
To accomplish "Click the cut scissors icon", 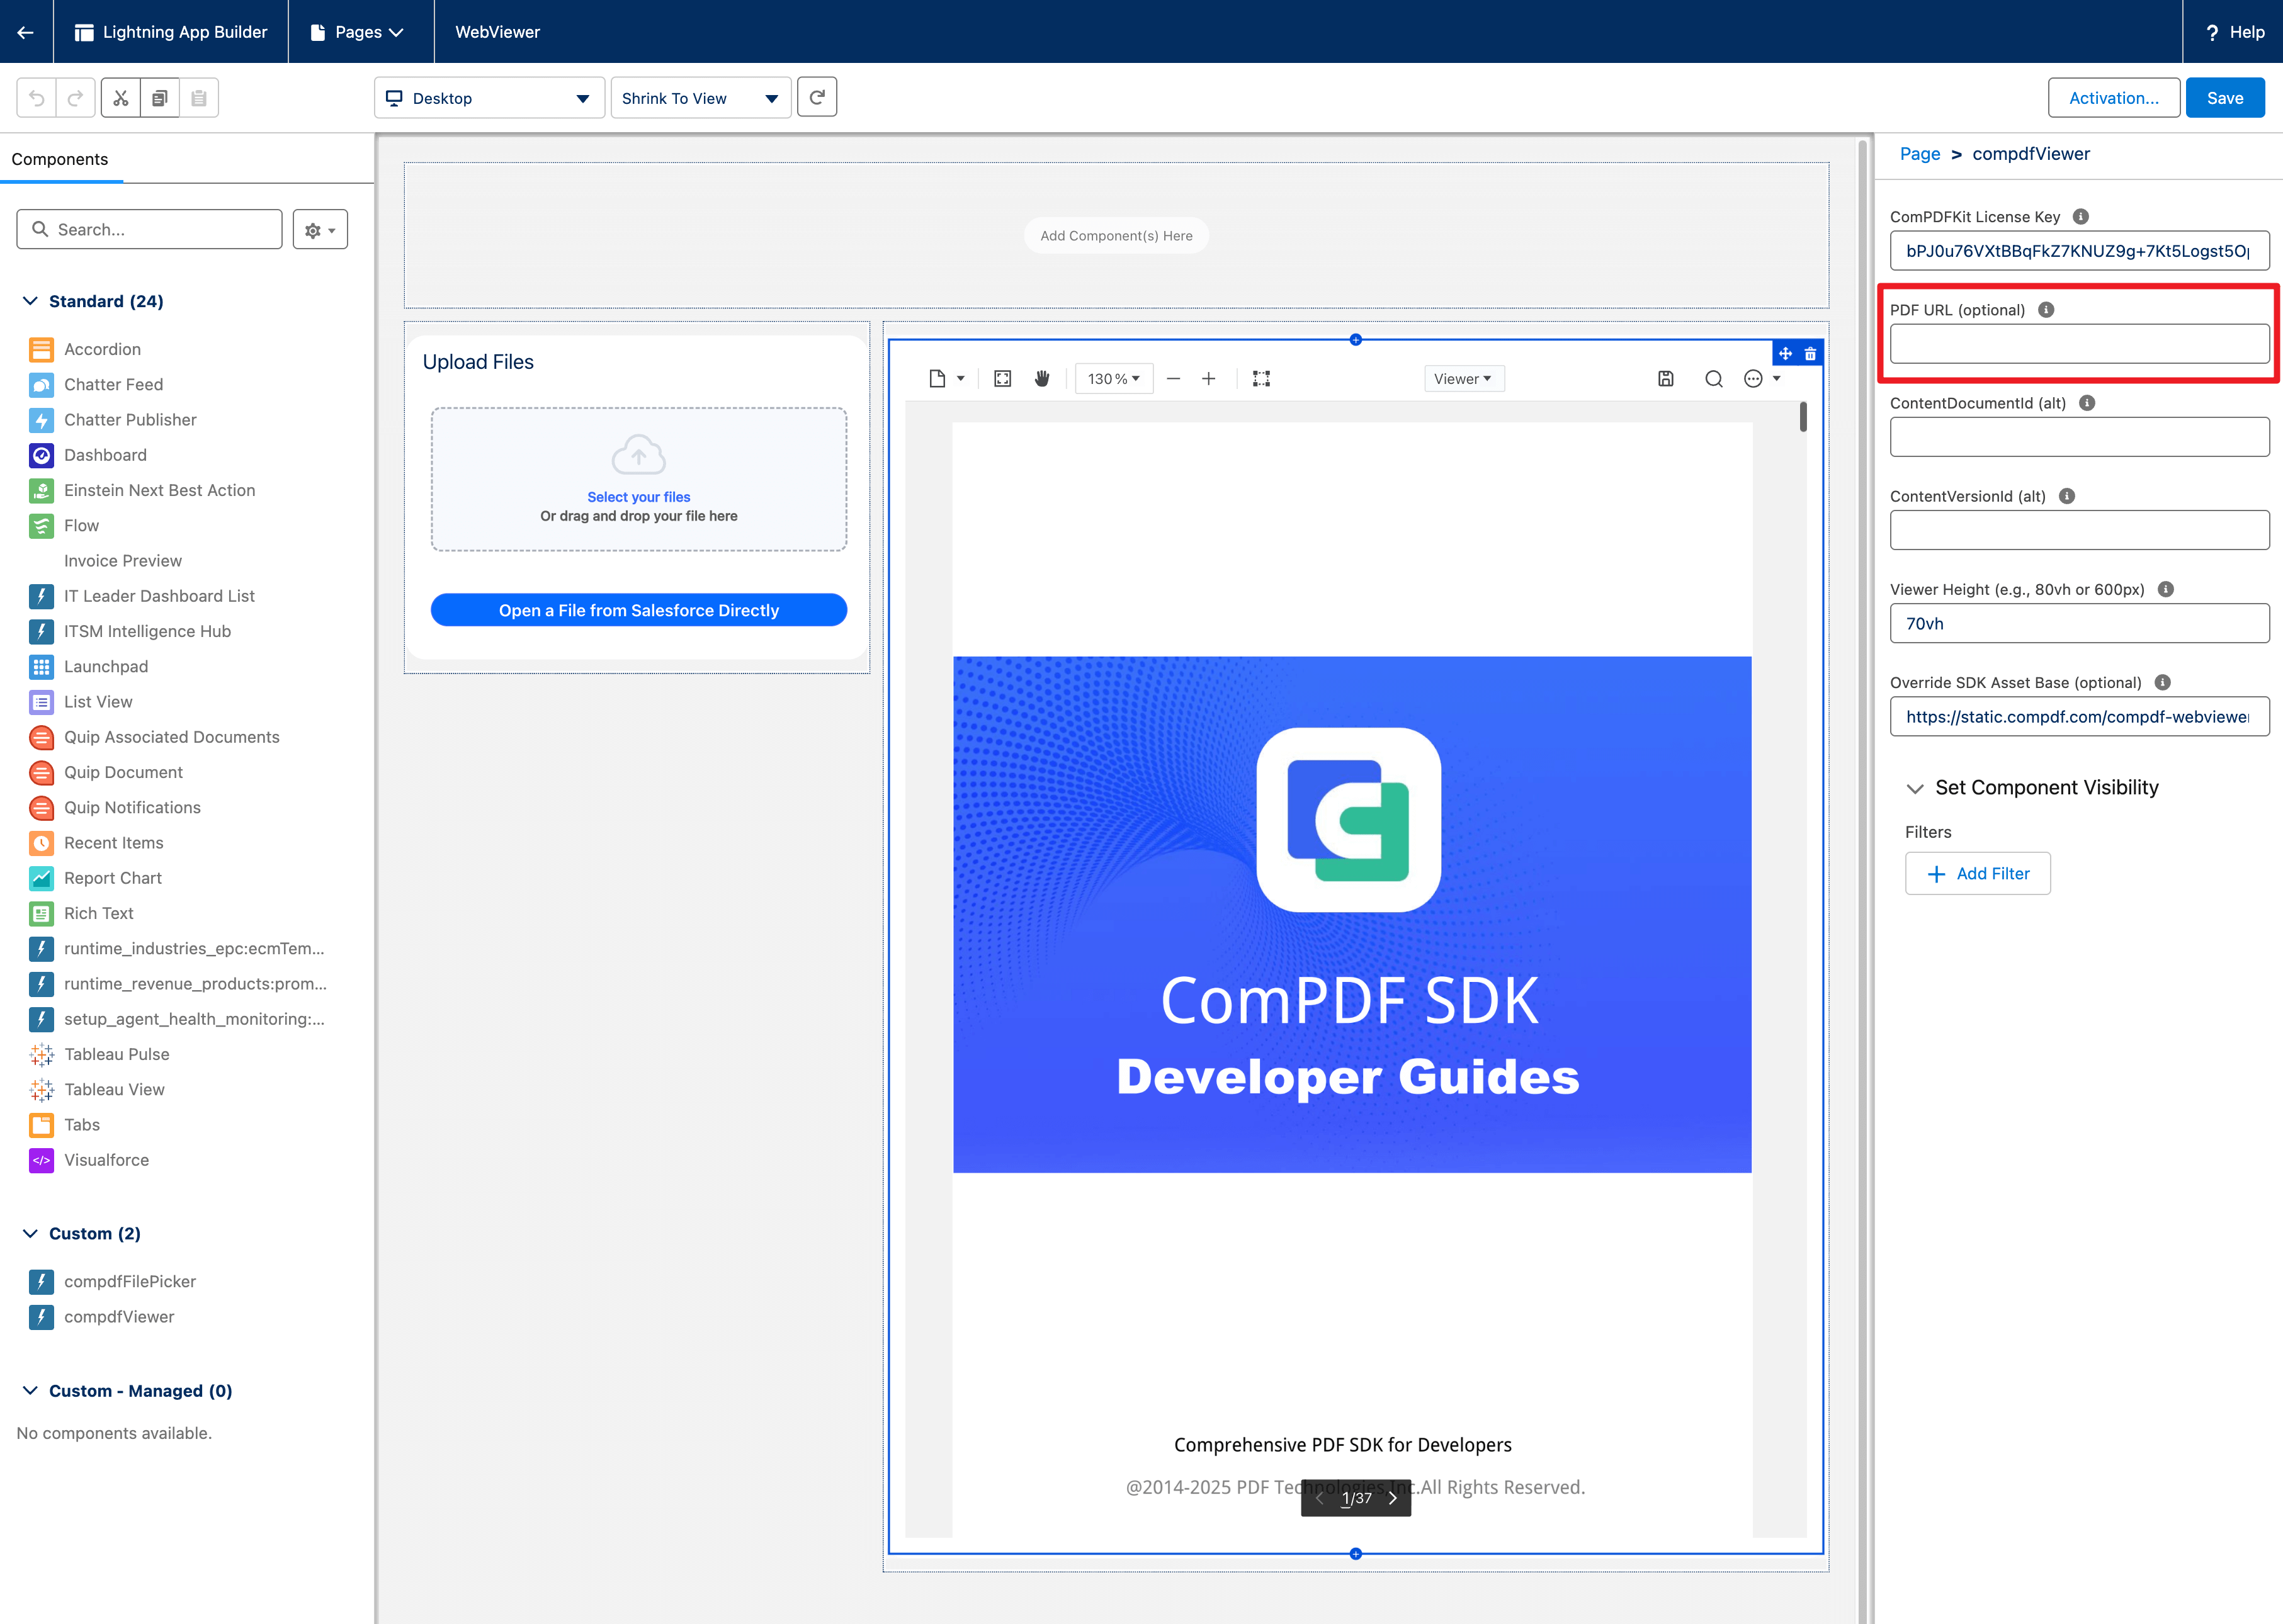I will point(120,98).
